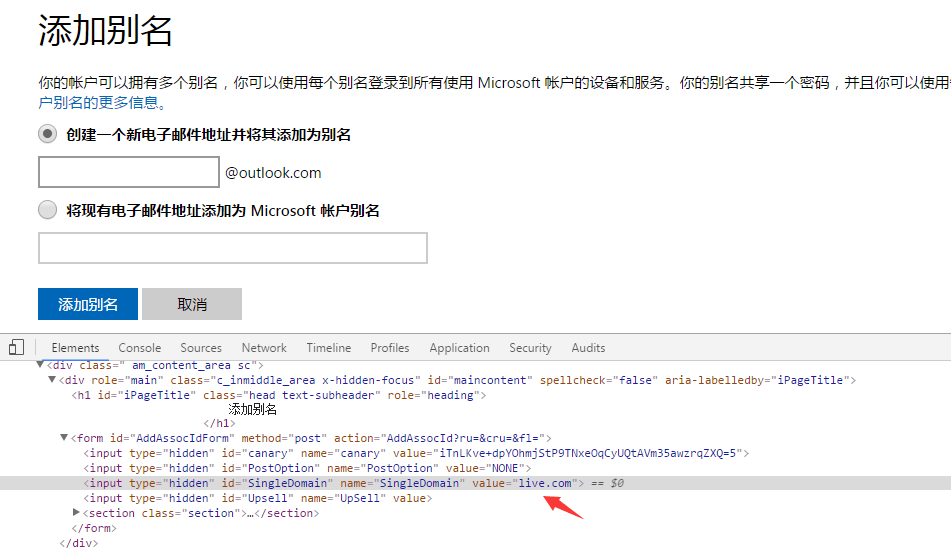
Task: Open the Timeline tab
Action: [329, 347]
